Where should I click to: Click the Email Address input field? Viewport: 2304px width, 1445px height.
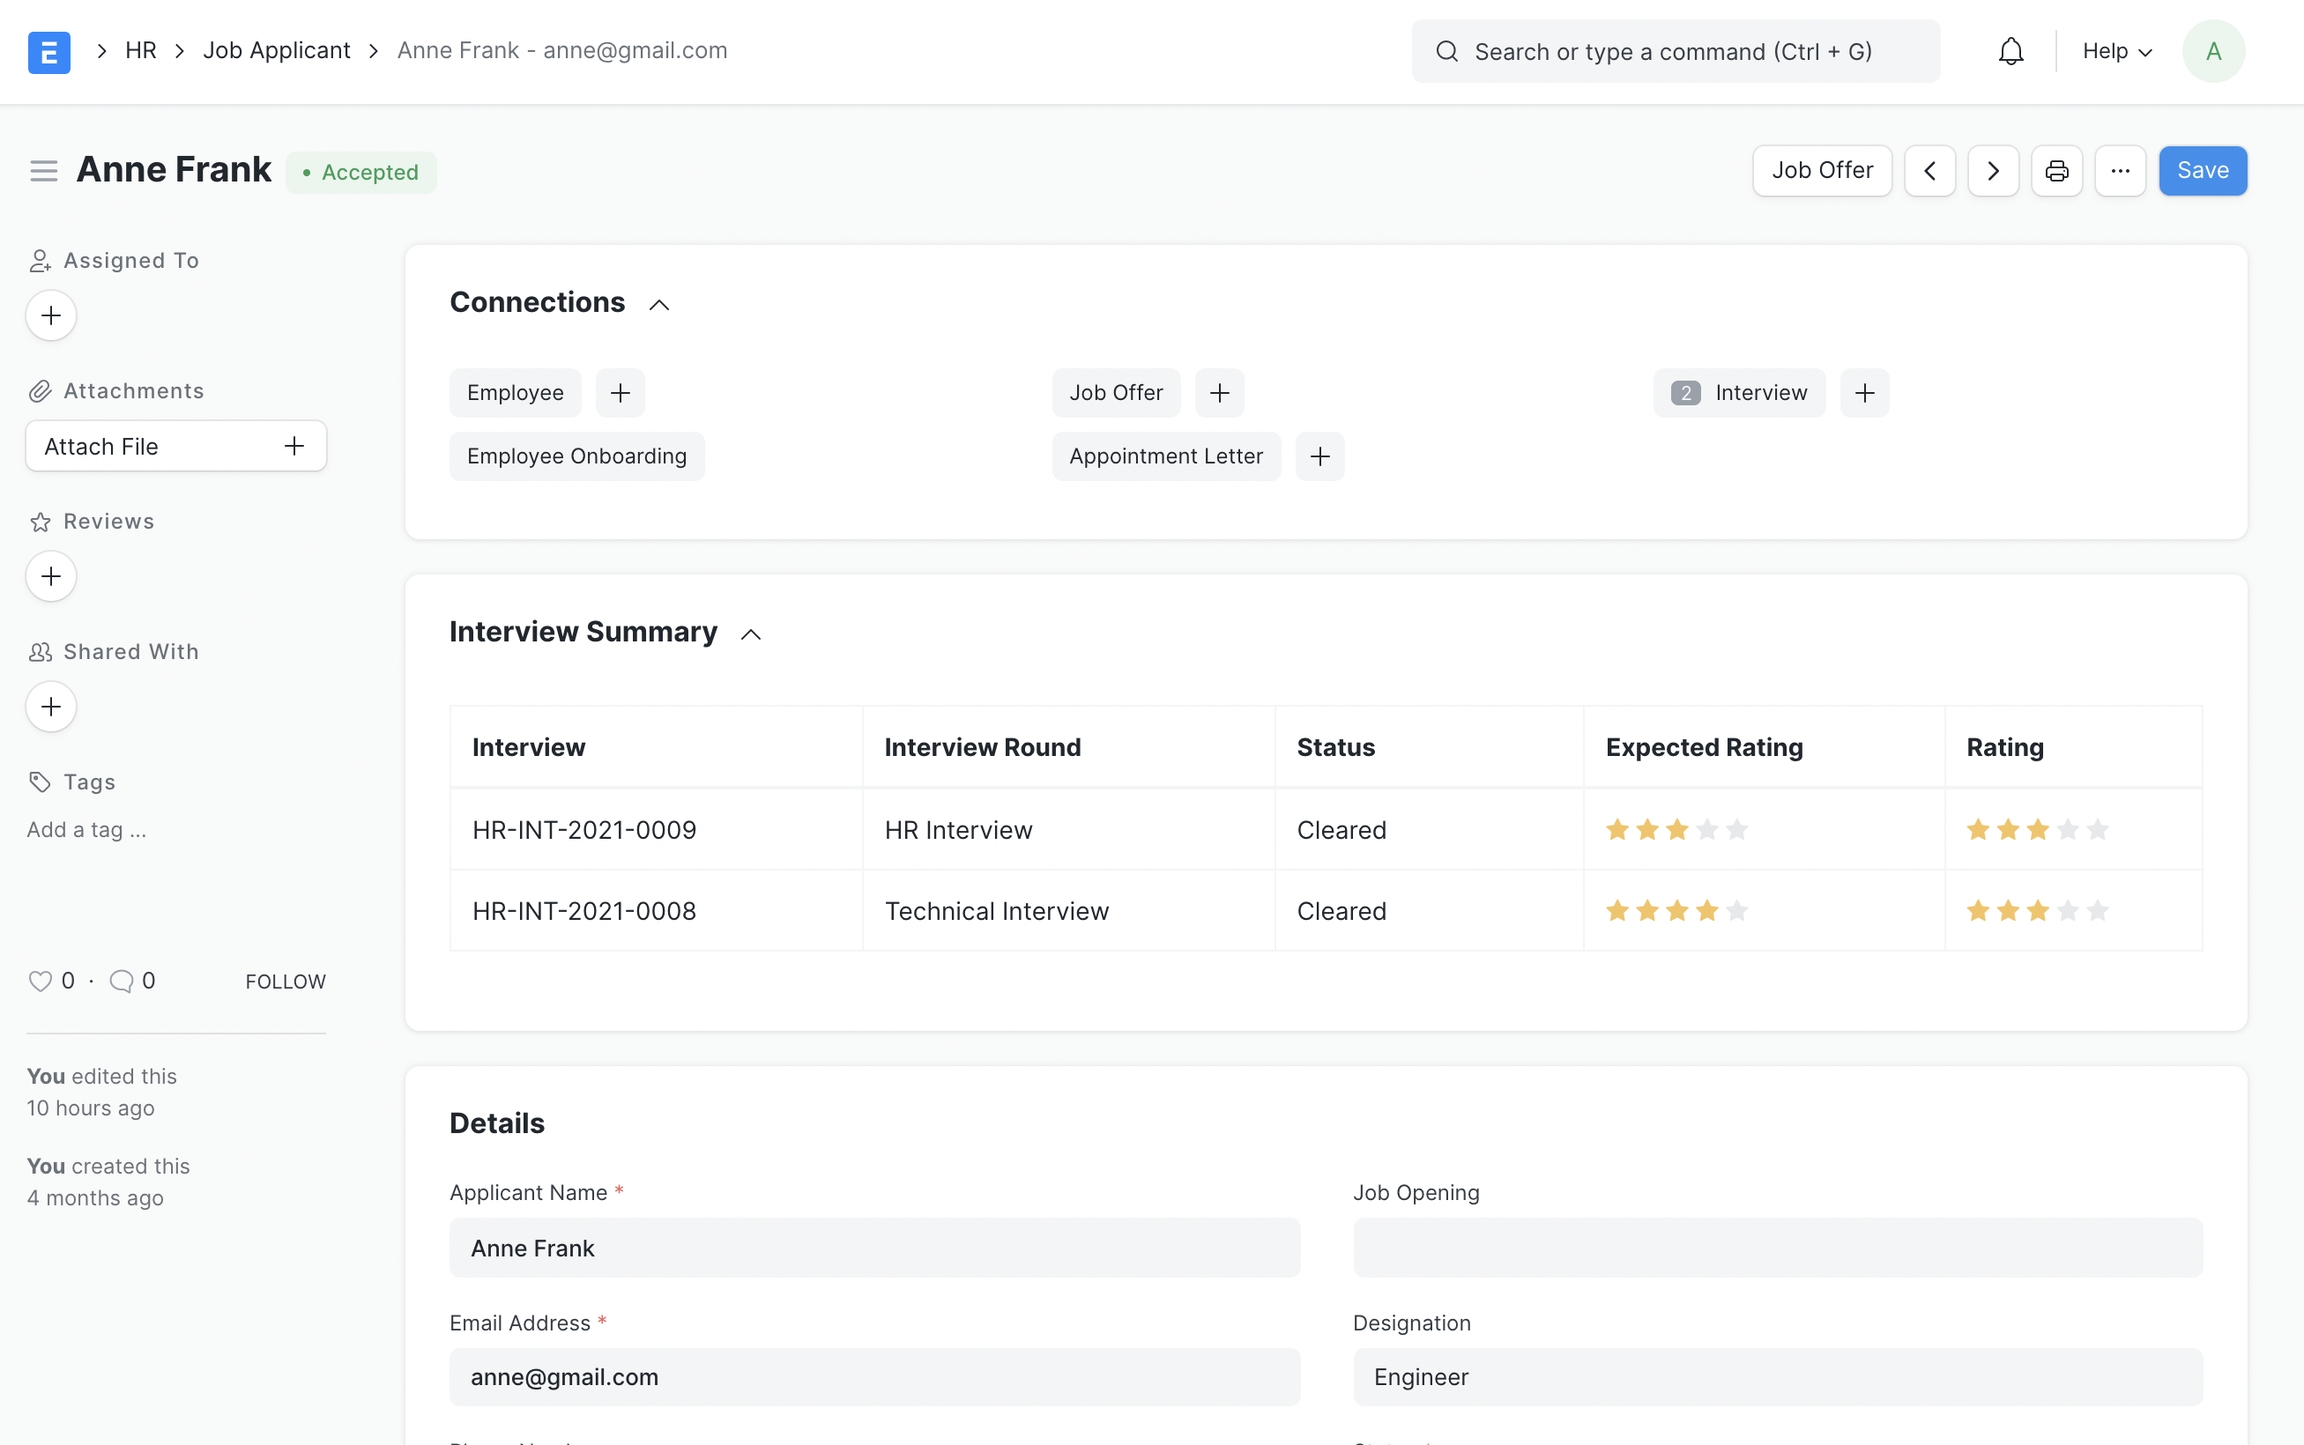click(x=874, y=1377)
